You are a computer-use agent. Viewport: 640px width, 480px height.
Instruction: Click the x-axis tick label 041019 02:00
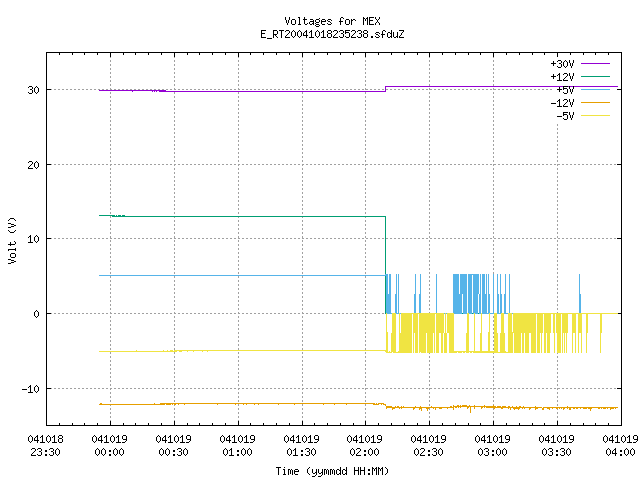[364, 446]
